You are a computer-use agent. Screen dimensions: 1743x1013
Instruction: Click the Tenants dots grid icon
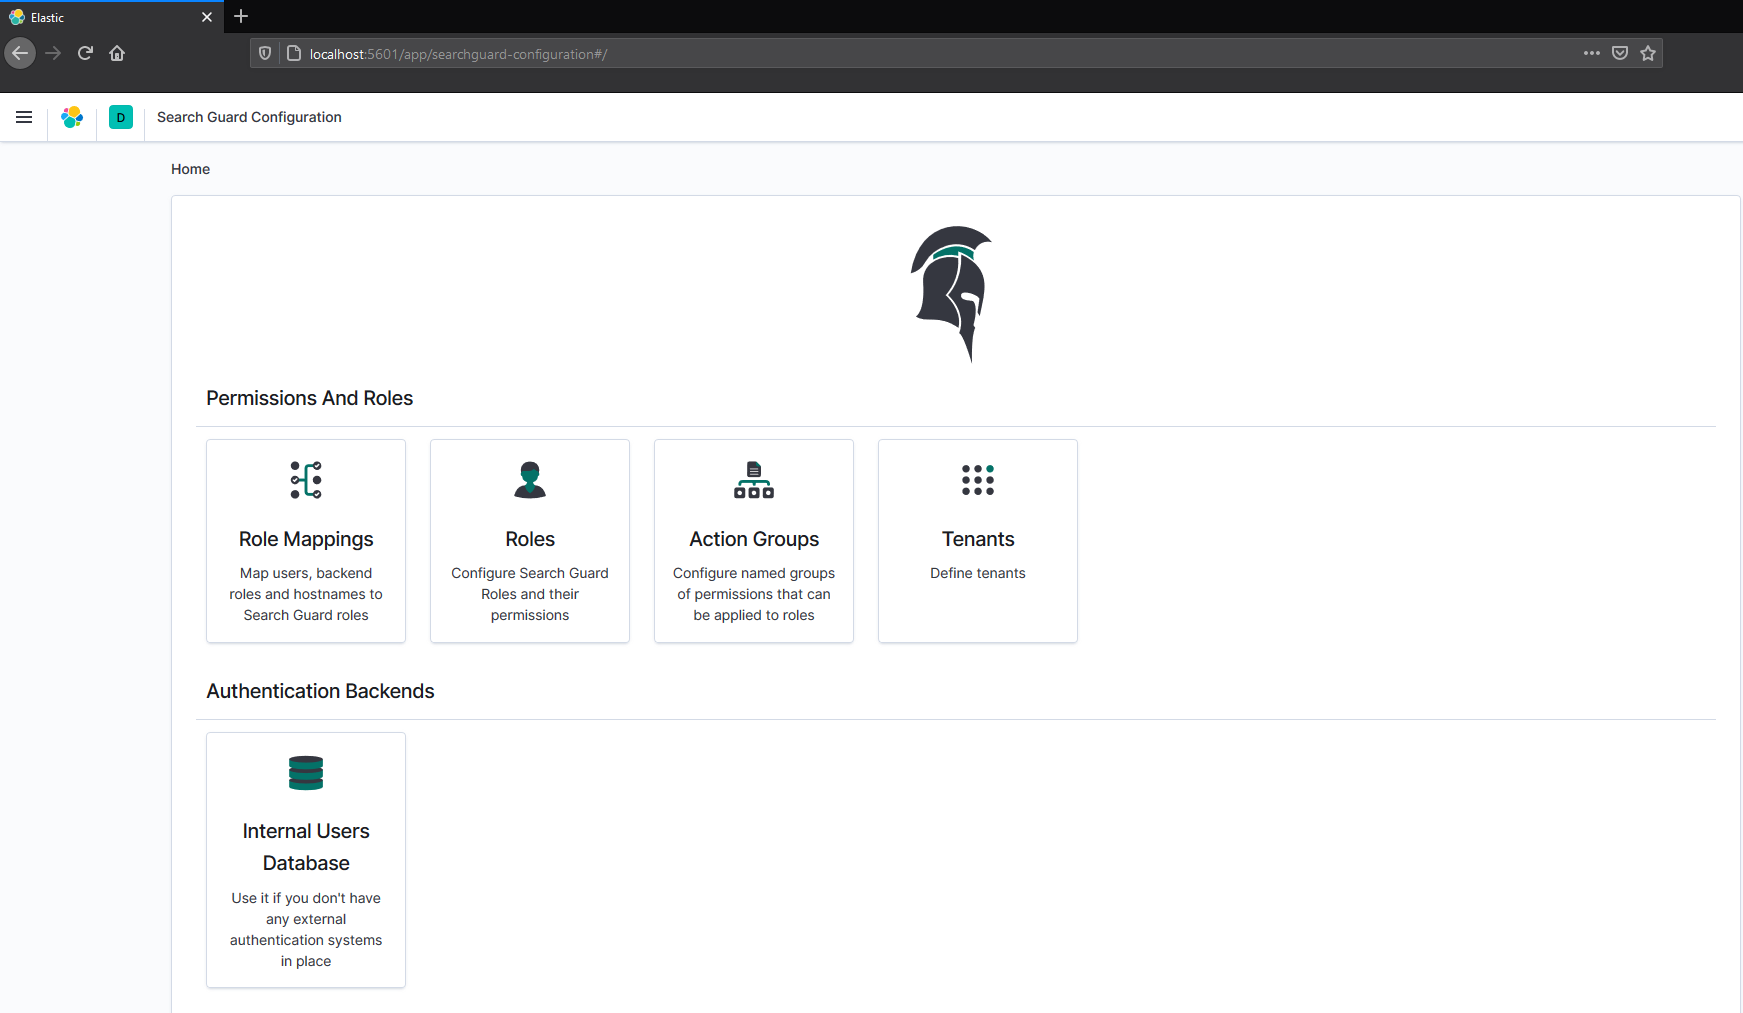[978, 480]
